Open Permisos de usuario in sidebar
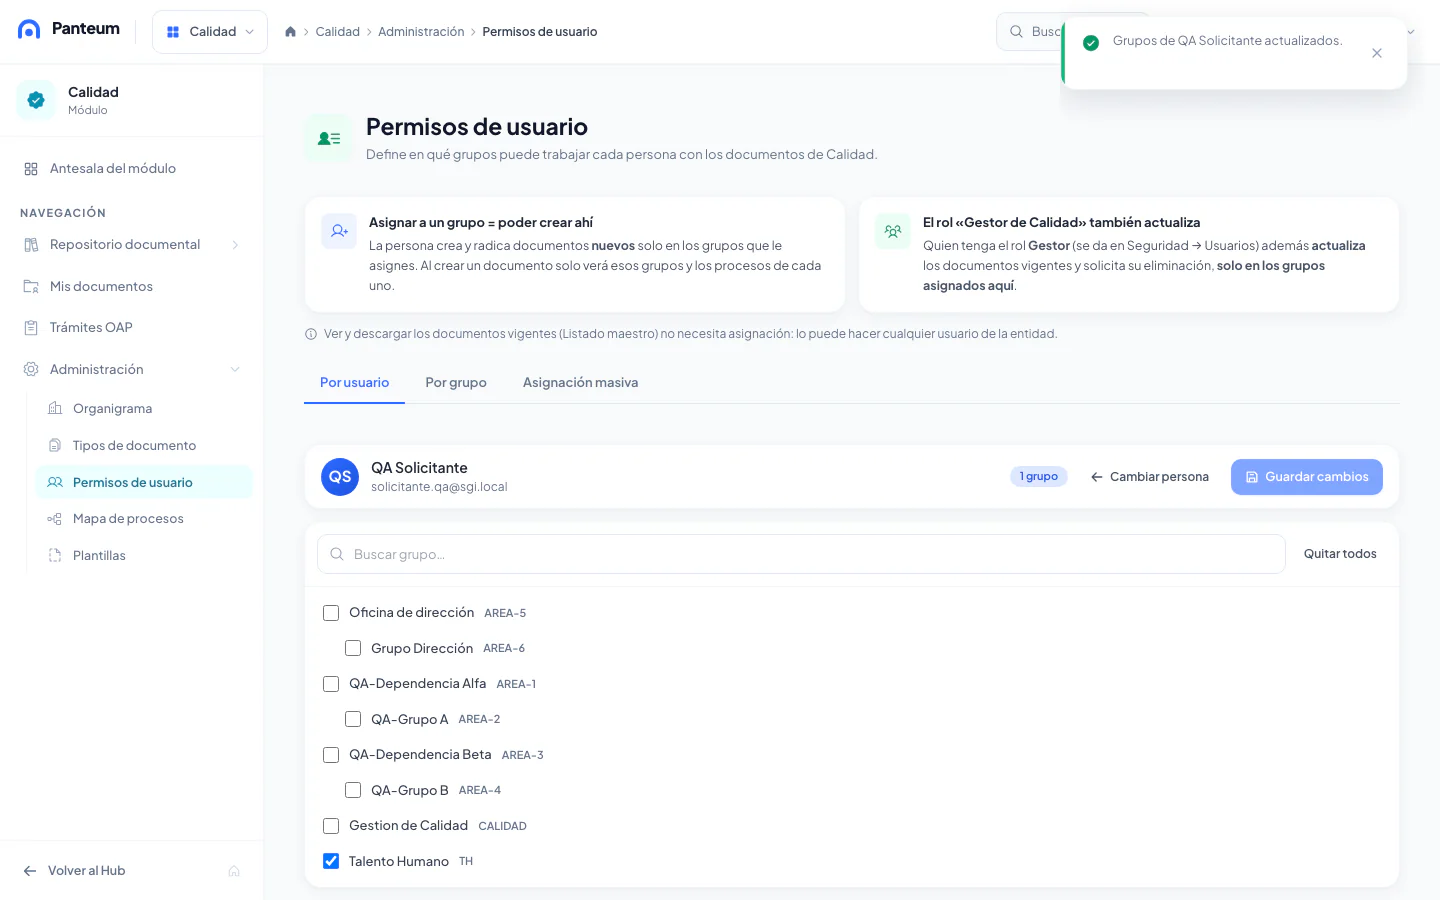Screen dimensions: 1440x900 pyautogui.click(x=144, y=482)
